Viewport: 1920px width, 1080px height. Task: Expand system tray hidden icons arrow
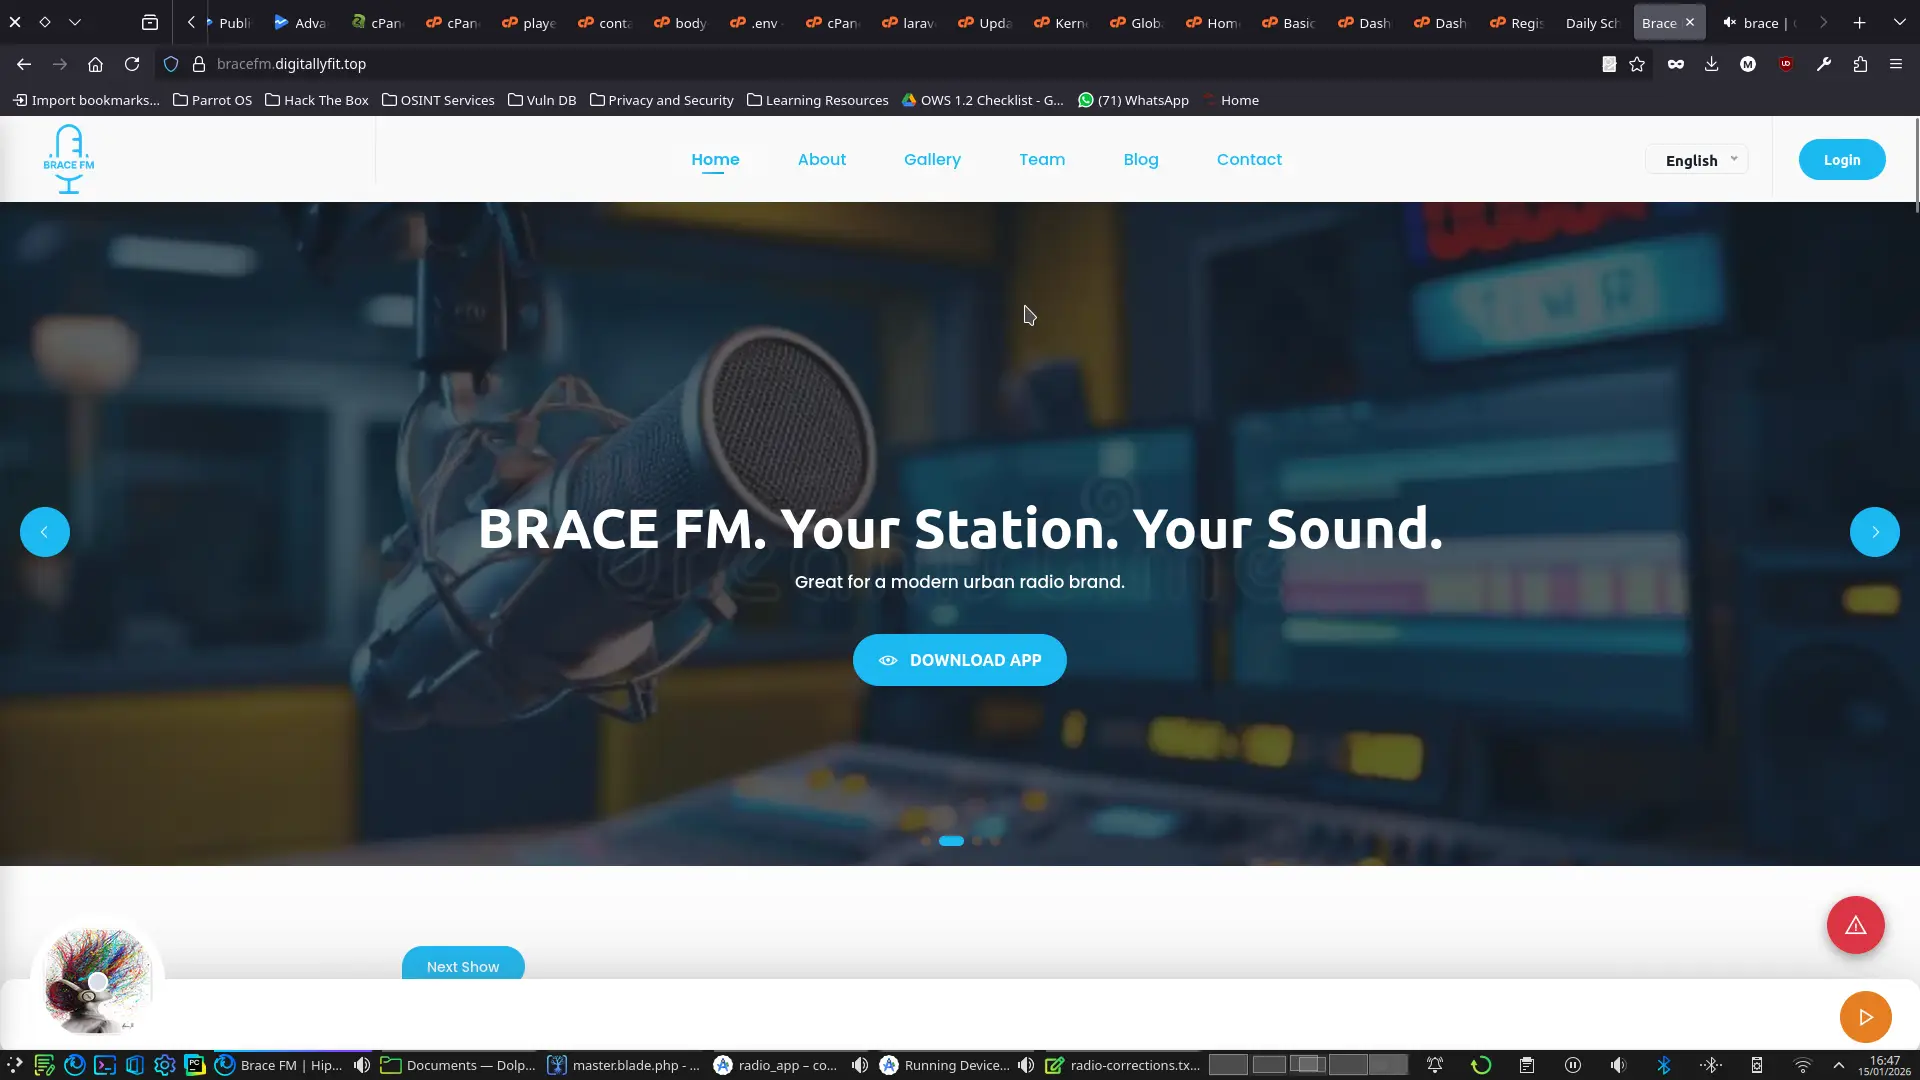pos(1838,1065)
